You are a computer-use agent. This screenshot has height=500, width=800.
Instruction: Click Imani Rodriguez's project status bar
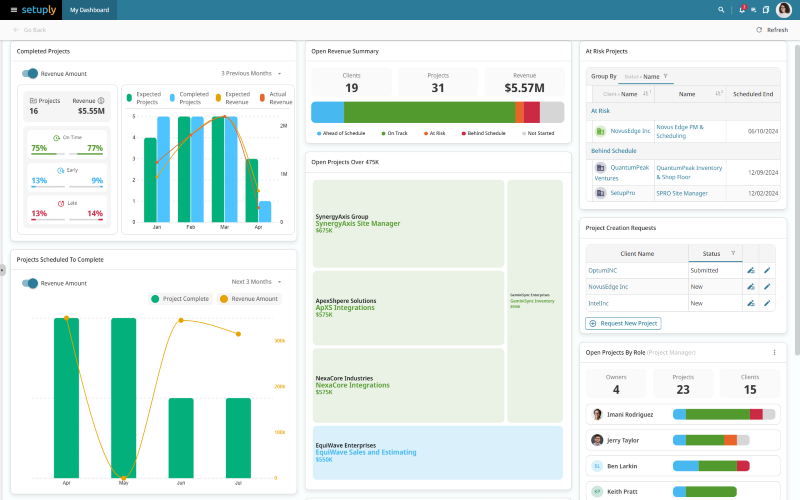pyautogui.click(x=724, y=414)
